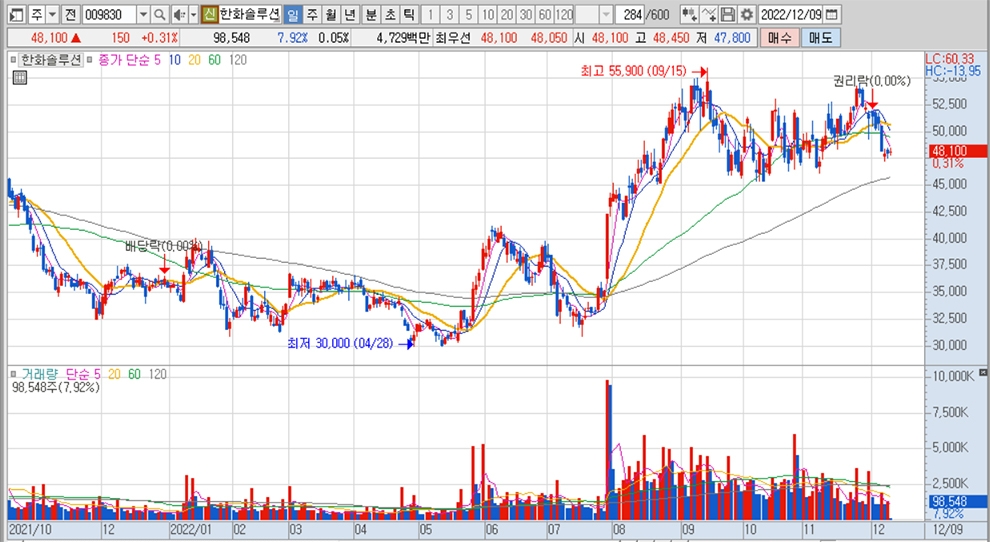Click the volume 120 moving average label

pyautogui.click(x=157, y=374)
